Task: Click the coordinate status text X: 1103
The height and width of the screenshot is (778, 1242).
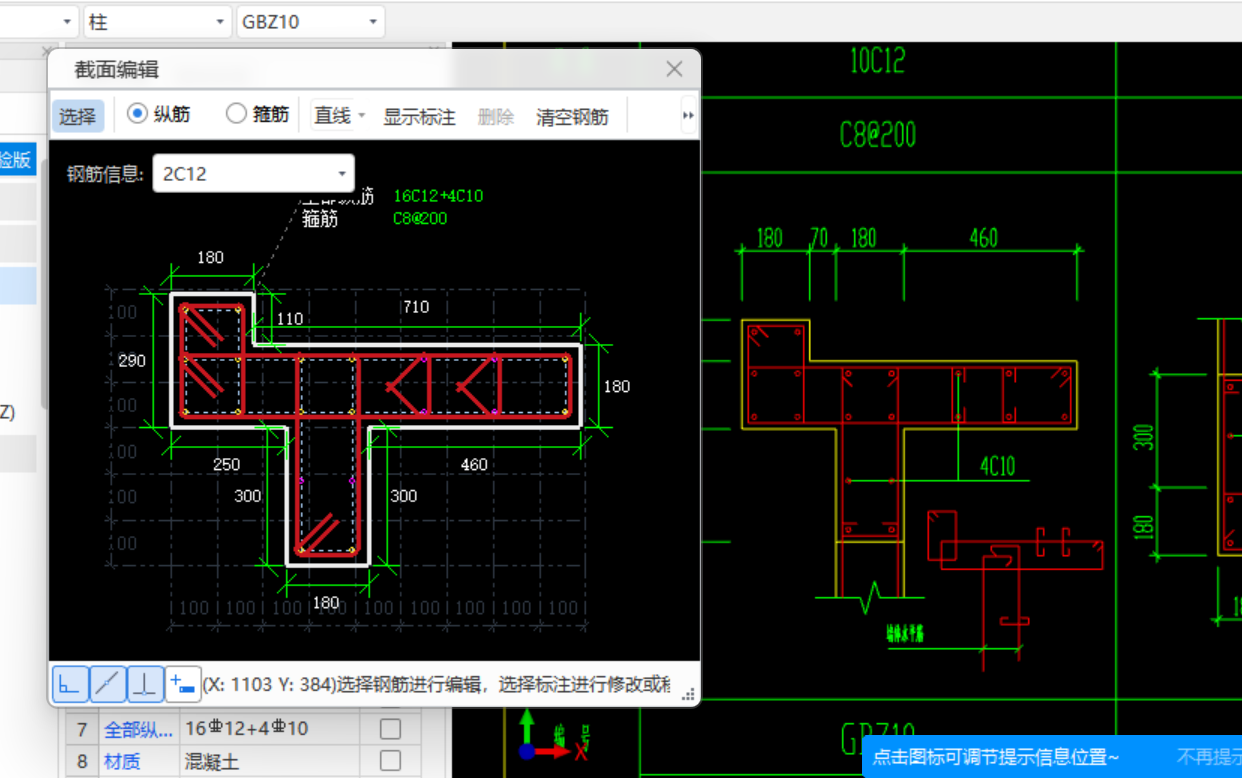Action: pyautogui.click(x=267, y=685)
